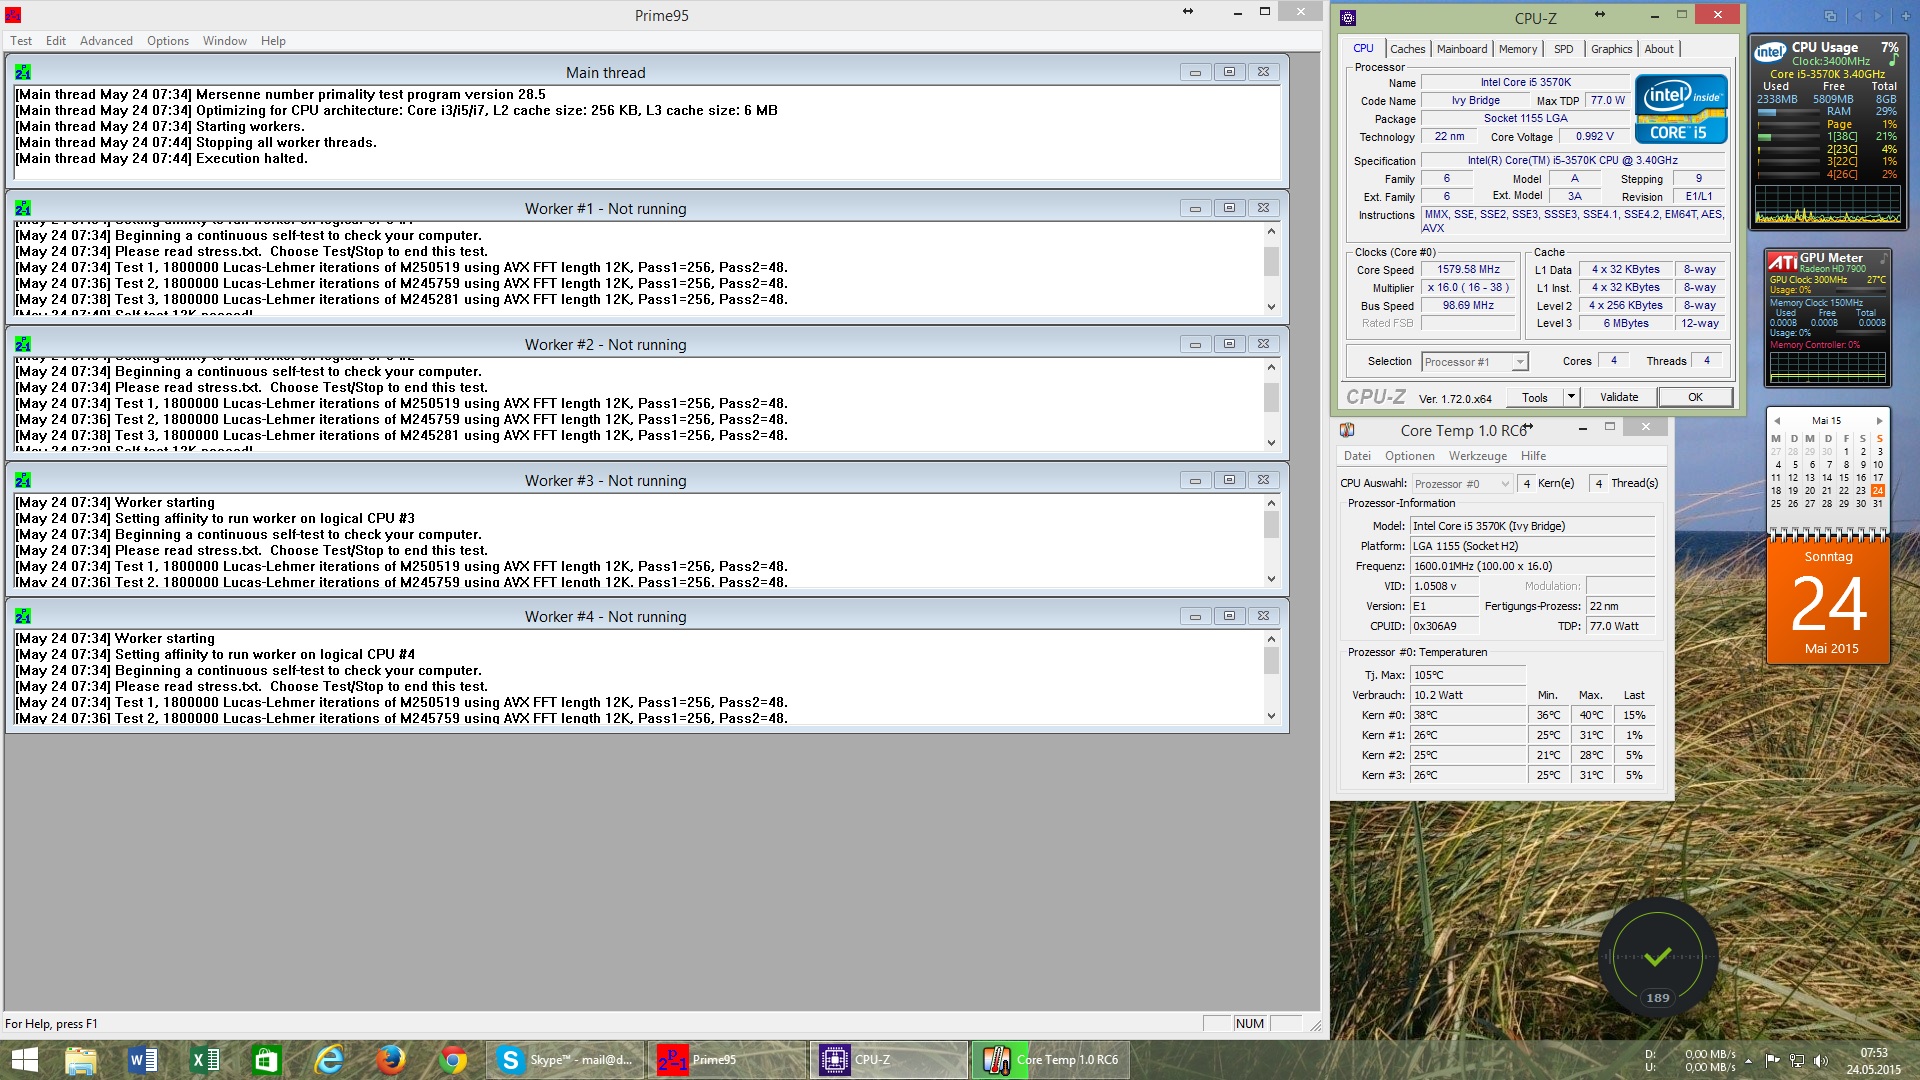The image size is (1920, 1080).
Task: Click the Worker #1 window icon
Action: click(23, 208)
